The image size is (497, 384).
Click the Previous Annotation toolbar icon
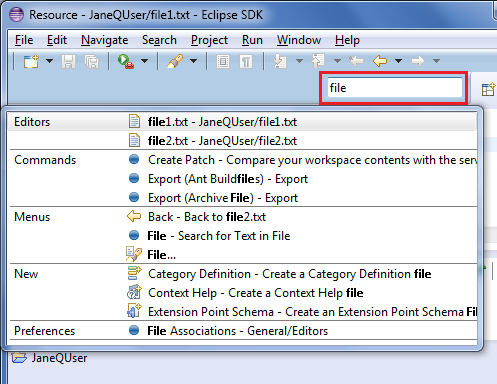(318, 61)
